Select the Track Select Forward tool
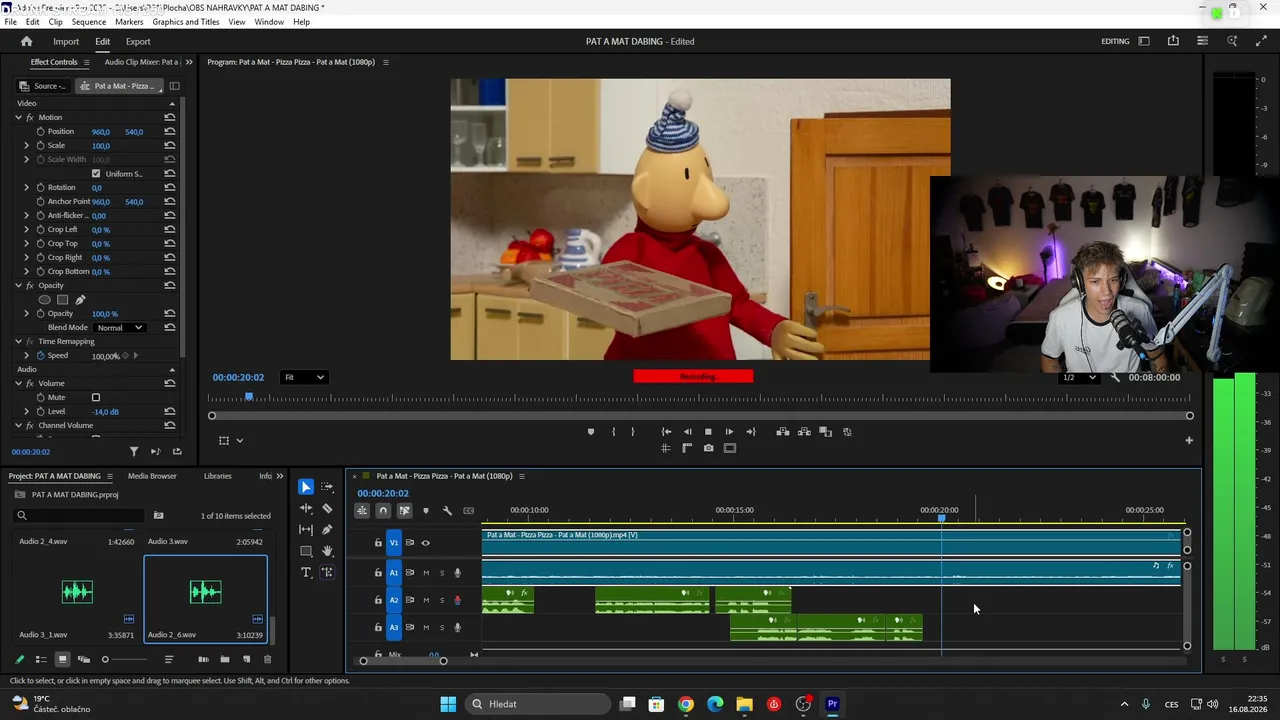 [327, 487]
